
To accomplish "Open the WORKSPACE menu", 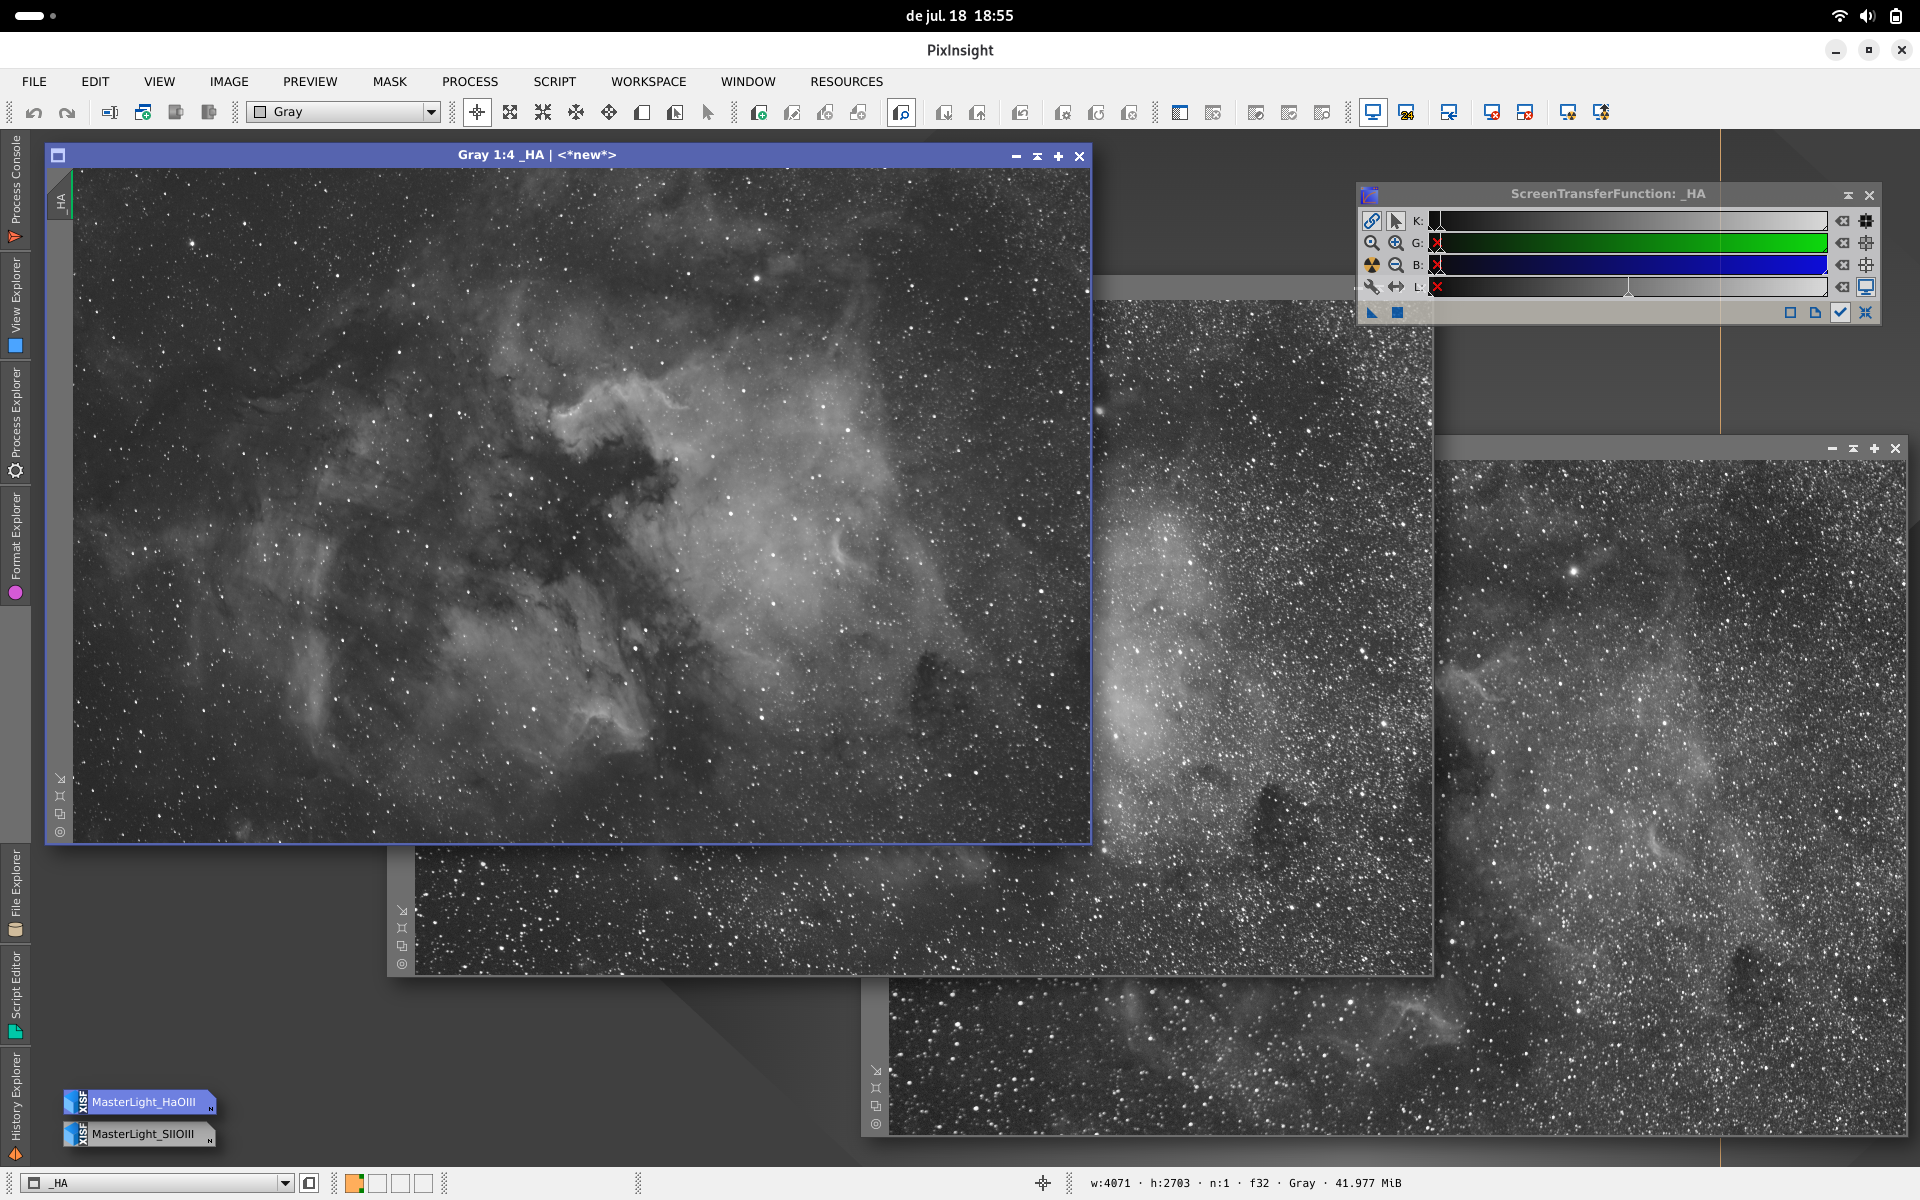I will pyautogui.click(x=649, y=82).
